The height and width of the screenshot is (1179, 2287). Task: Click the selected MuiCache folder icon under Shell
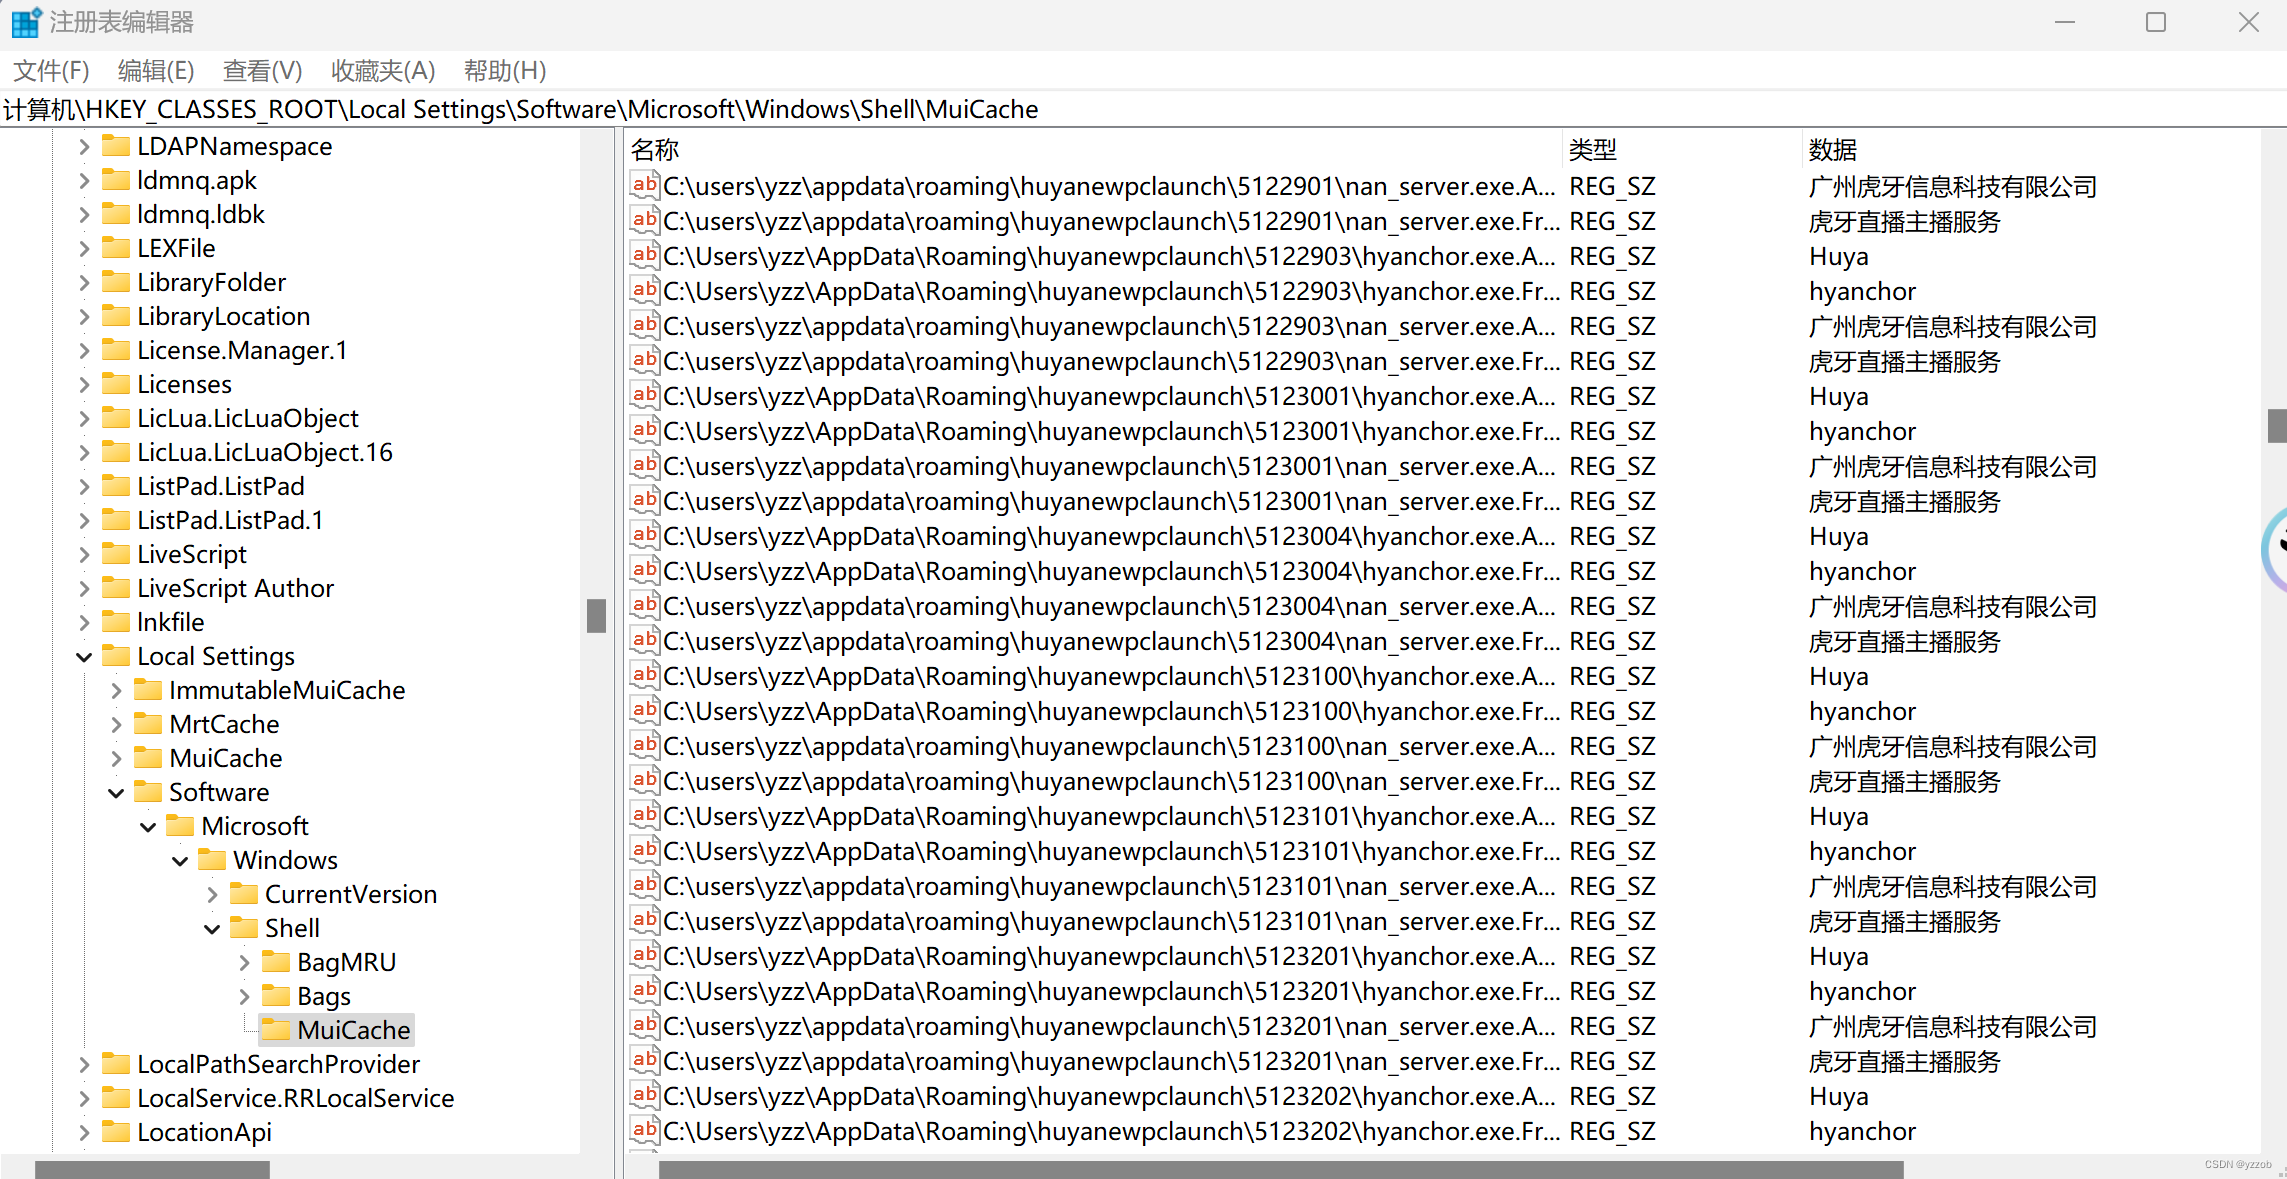[276, 1030]
